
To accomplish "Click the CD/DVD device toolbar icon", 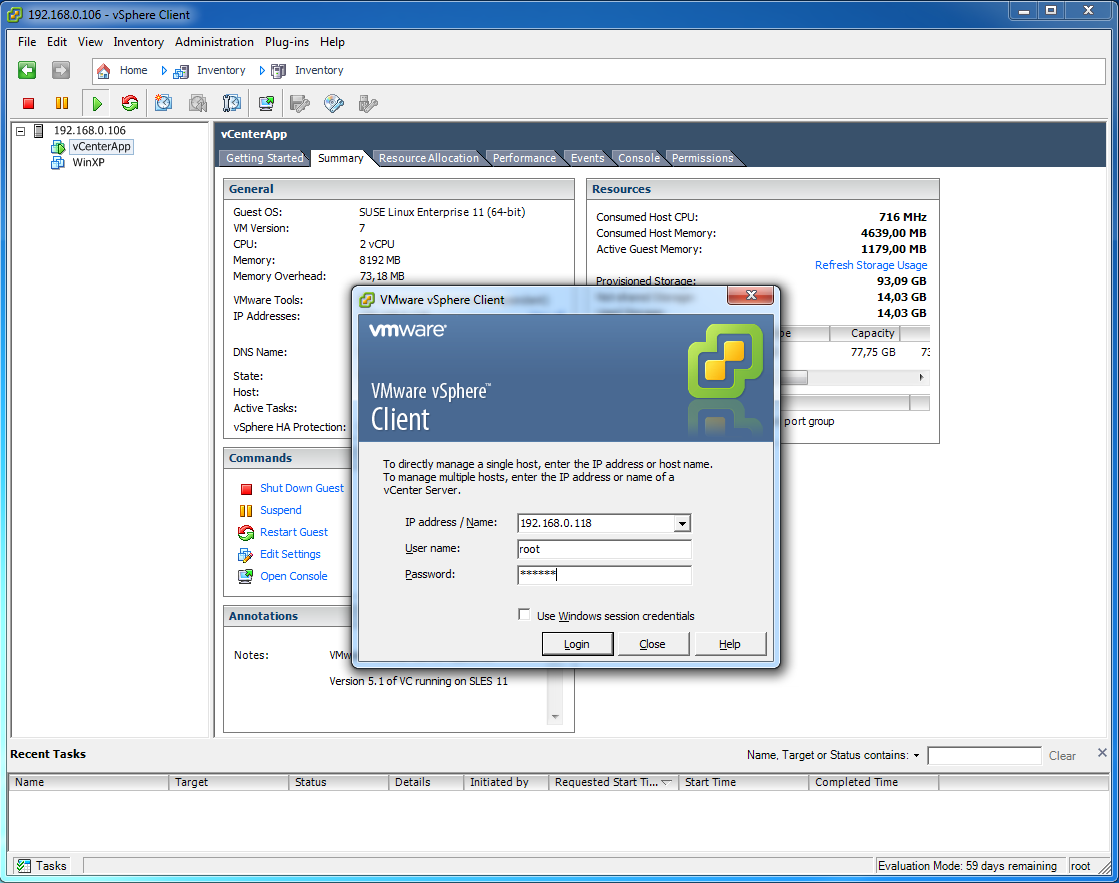I will [333, 104].
